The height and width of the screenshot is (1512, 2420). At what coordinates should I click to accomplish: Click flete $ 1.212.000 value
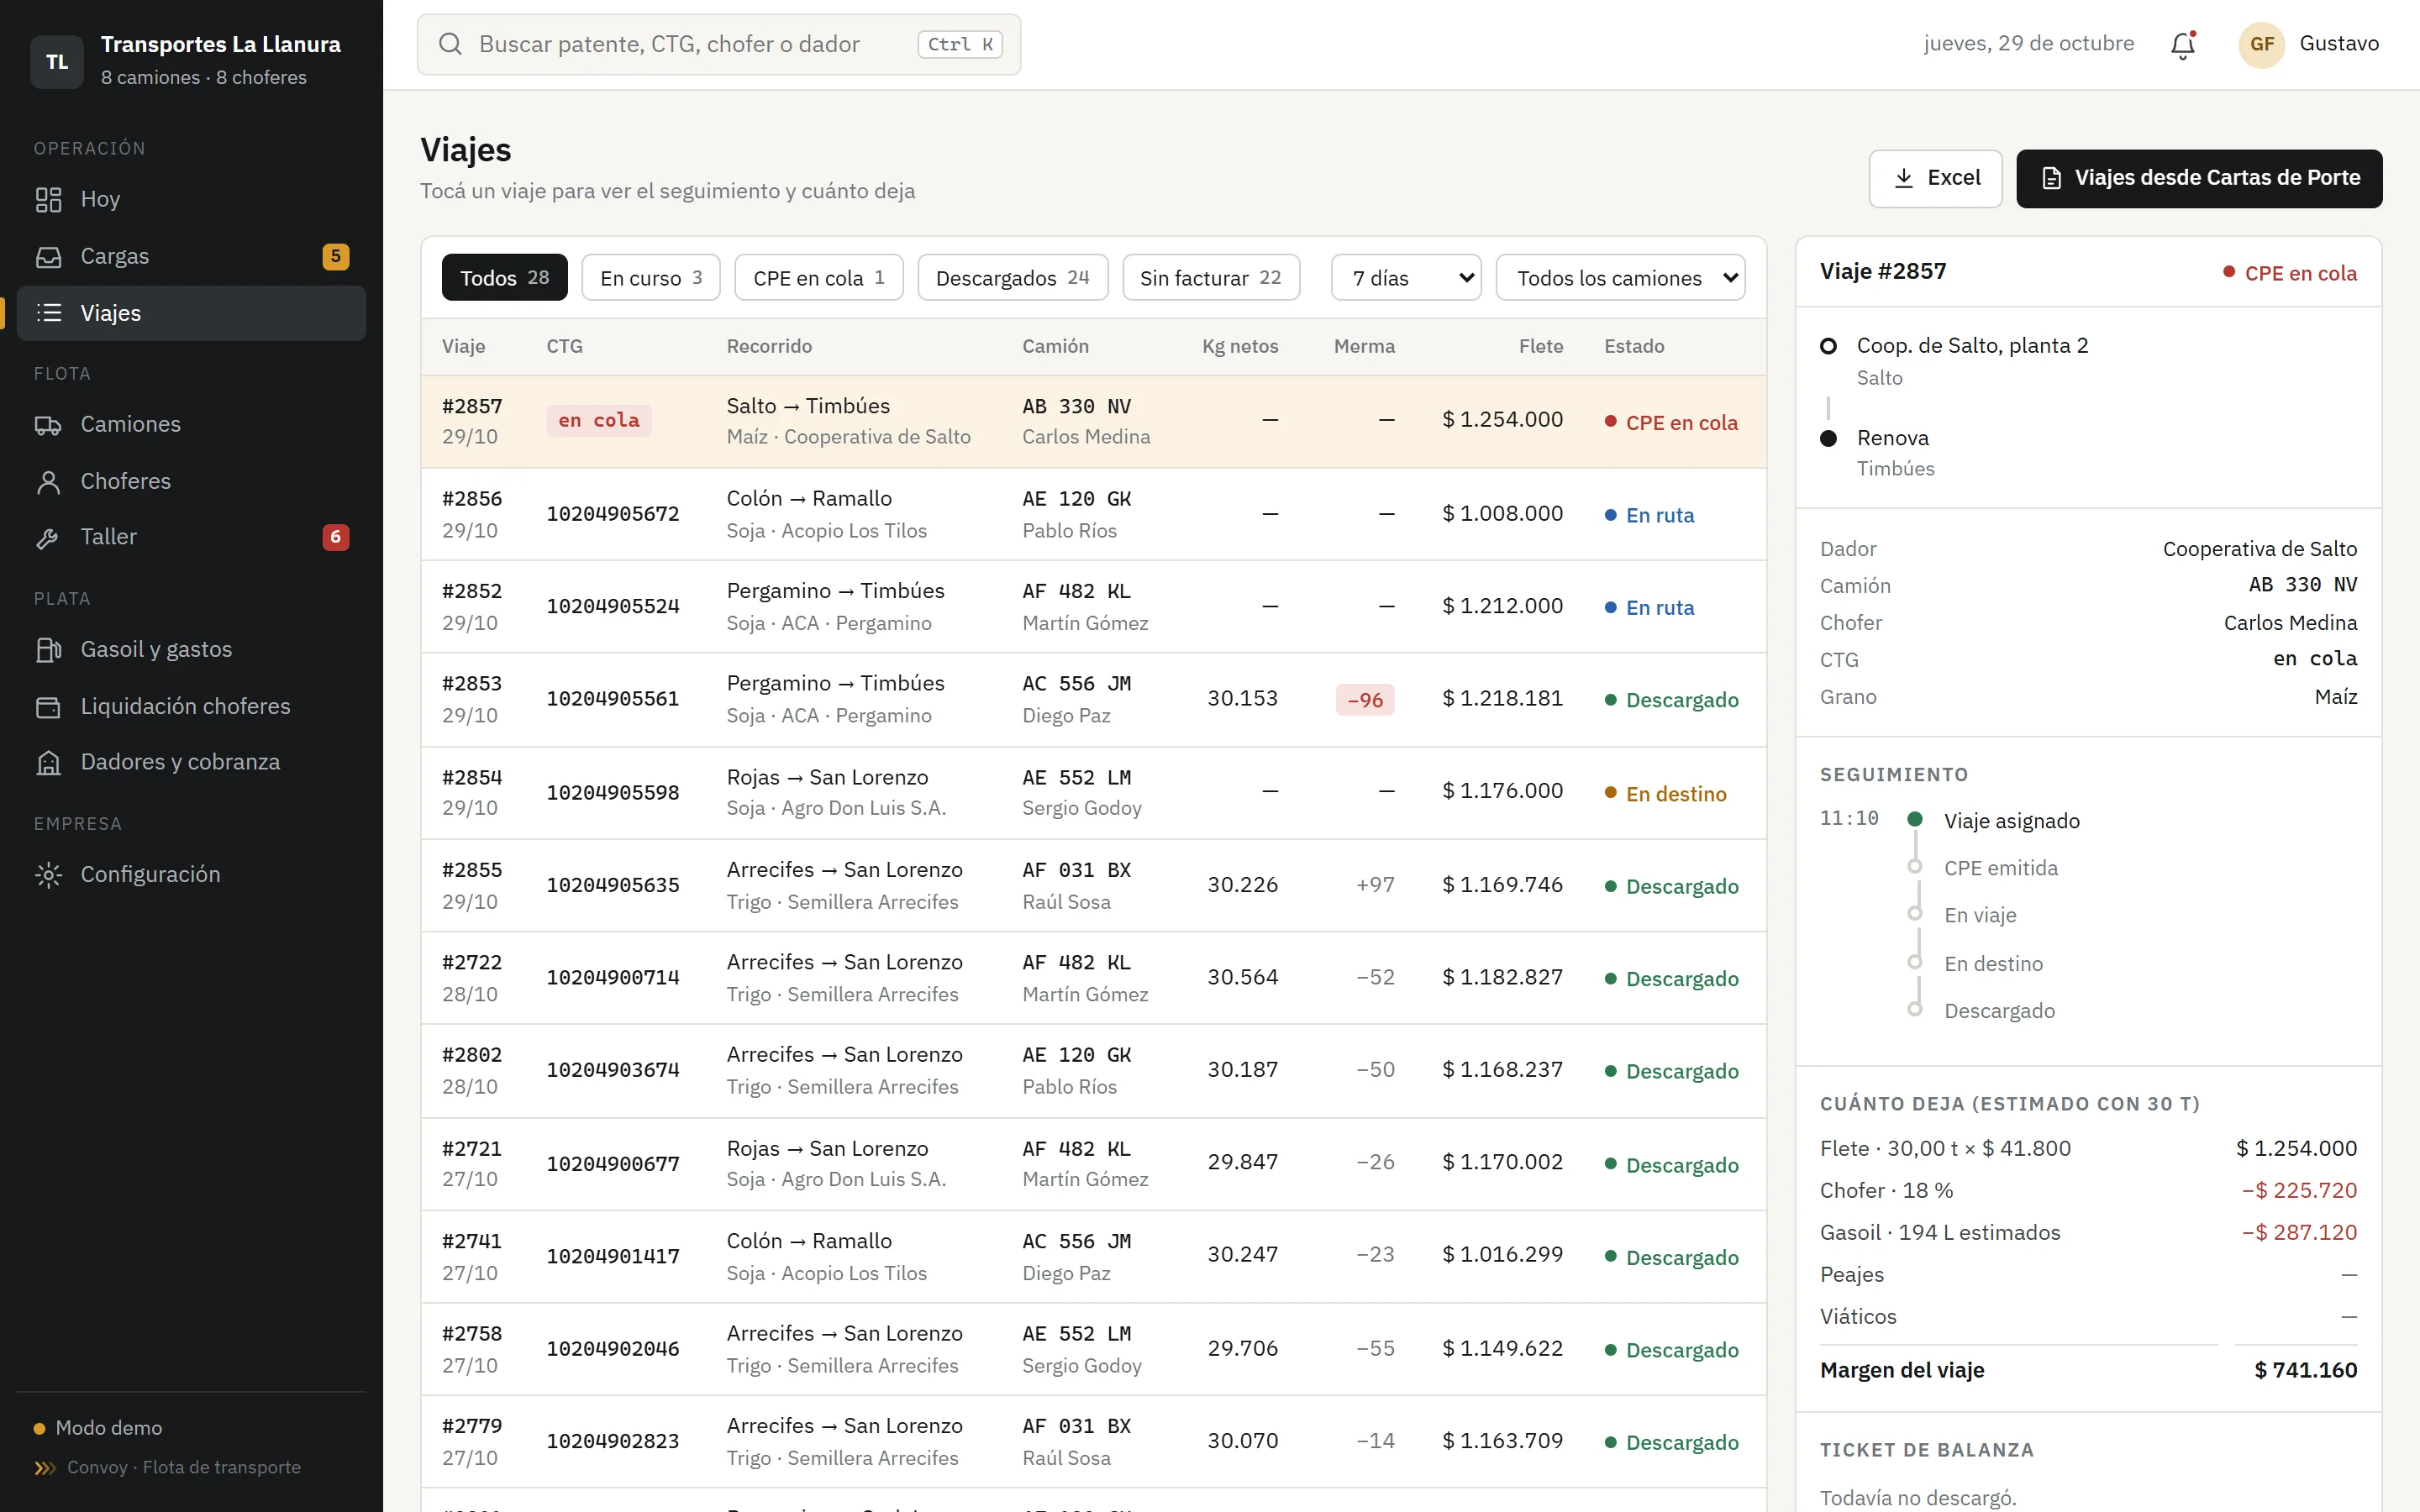click(1502, 606)
